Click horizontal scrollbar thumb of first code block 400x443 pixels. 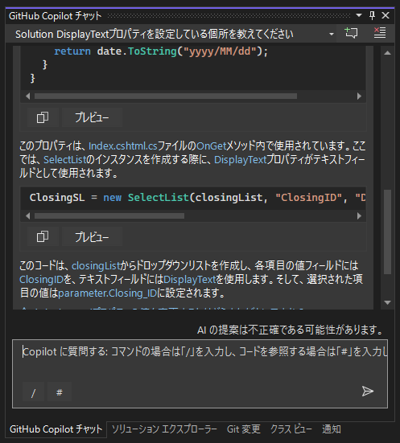coord(166,96)
